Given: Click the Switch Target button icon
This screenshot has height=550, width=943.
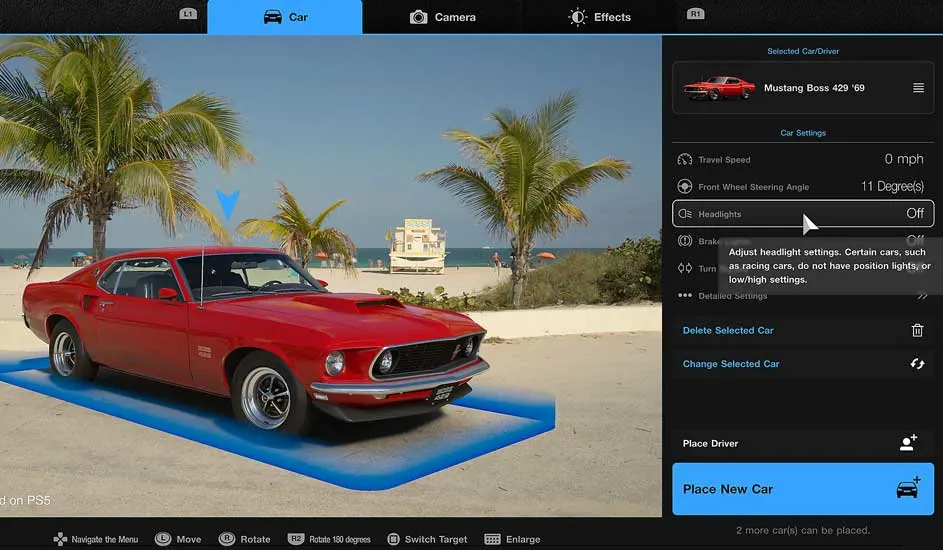Looking at the screenshot, I should [x=393, y=539].
